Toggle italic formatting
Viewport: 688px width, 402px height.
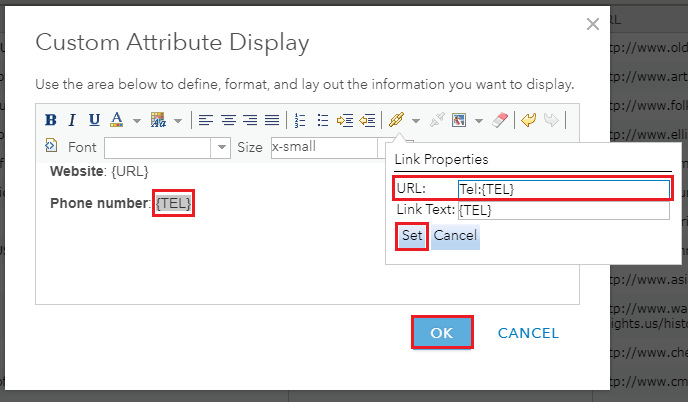[73, 120]
